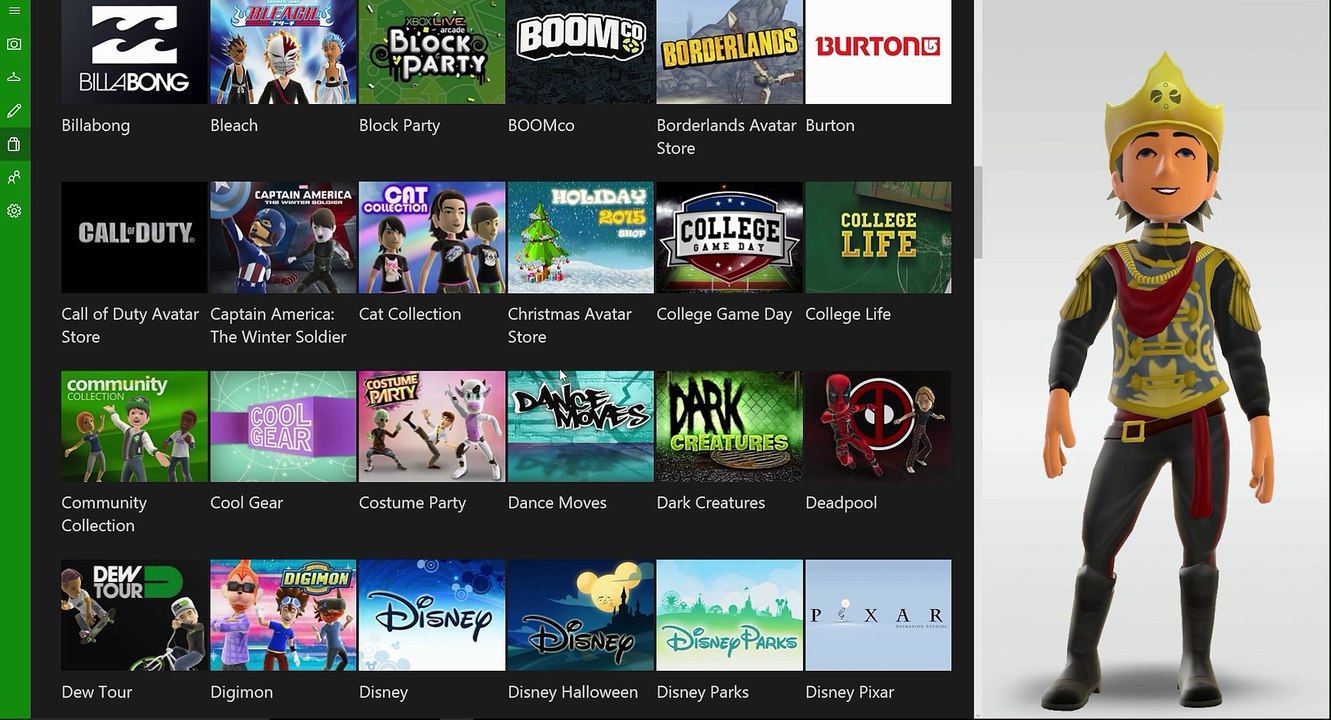The height and width of the screenshot is (720, 1331).
Task: Open the Billabong store tile
Action: click(134, 52)
